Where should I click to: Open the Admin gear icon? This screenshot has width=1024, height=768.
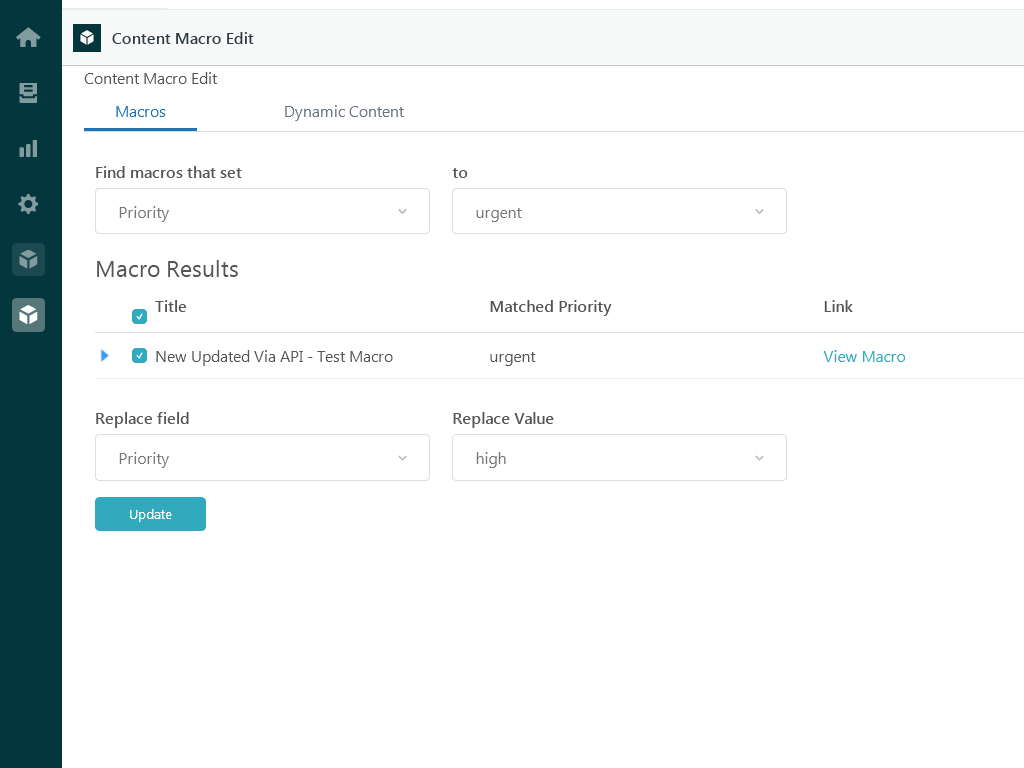[28, 204]
